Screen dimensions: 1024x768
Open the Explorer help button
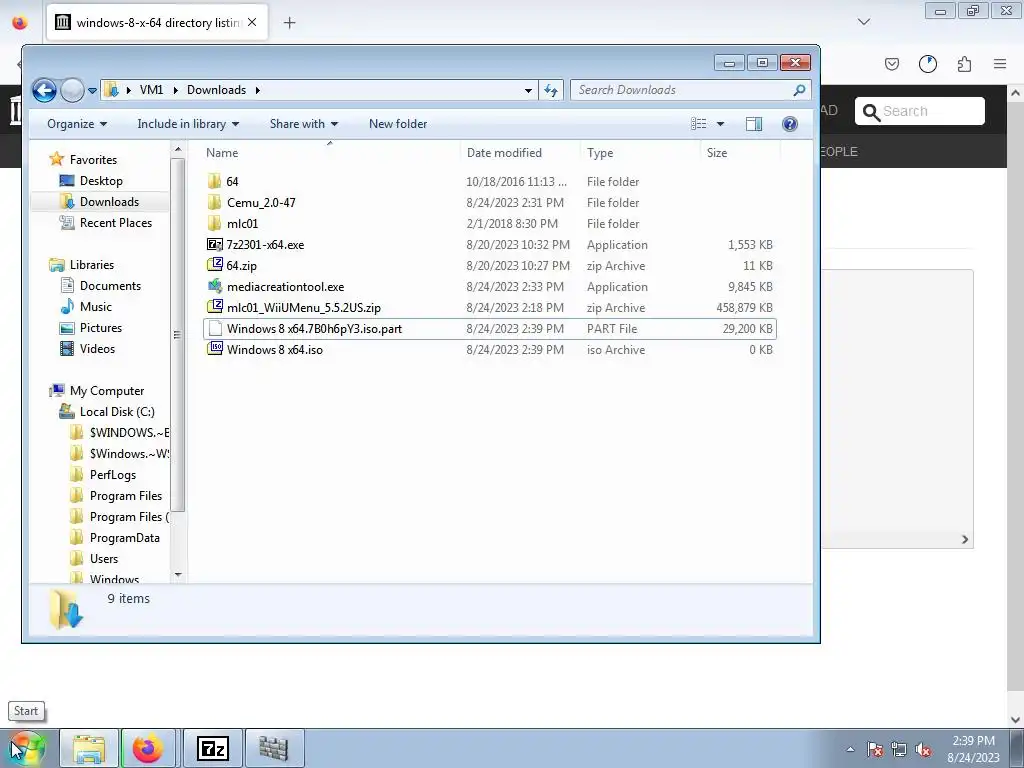coord(790,124)
